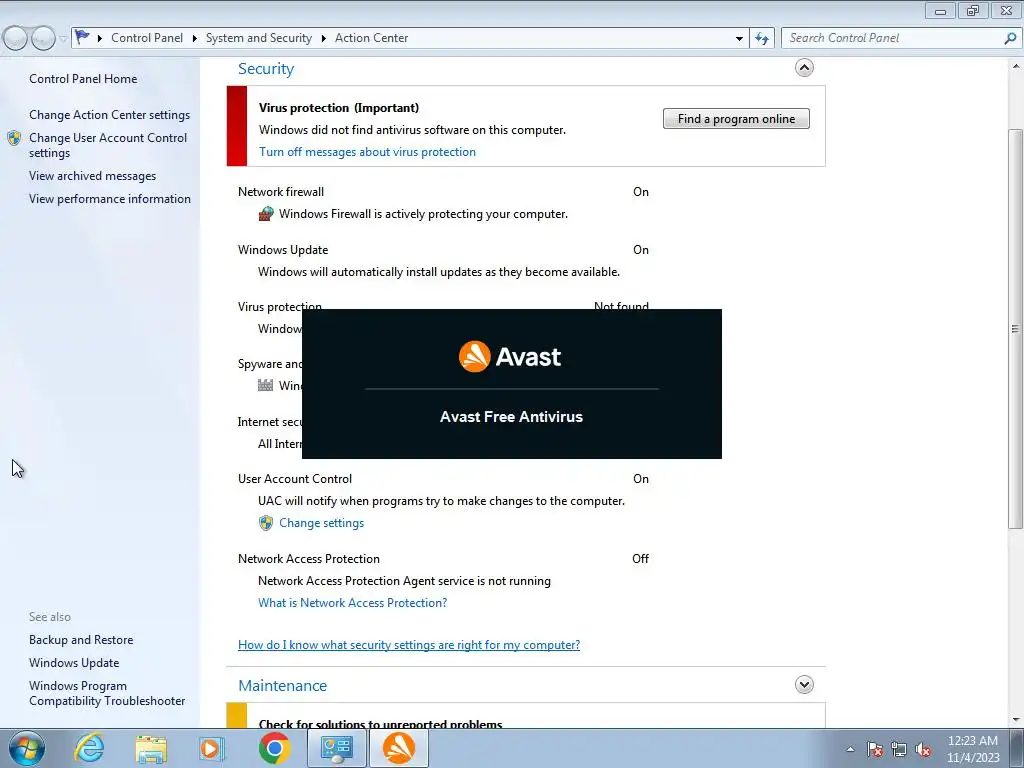
Task: Open Windows Program Compatibility Troubleshooter link
Action: (x=107, y=693)
